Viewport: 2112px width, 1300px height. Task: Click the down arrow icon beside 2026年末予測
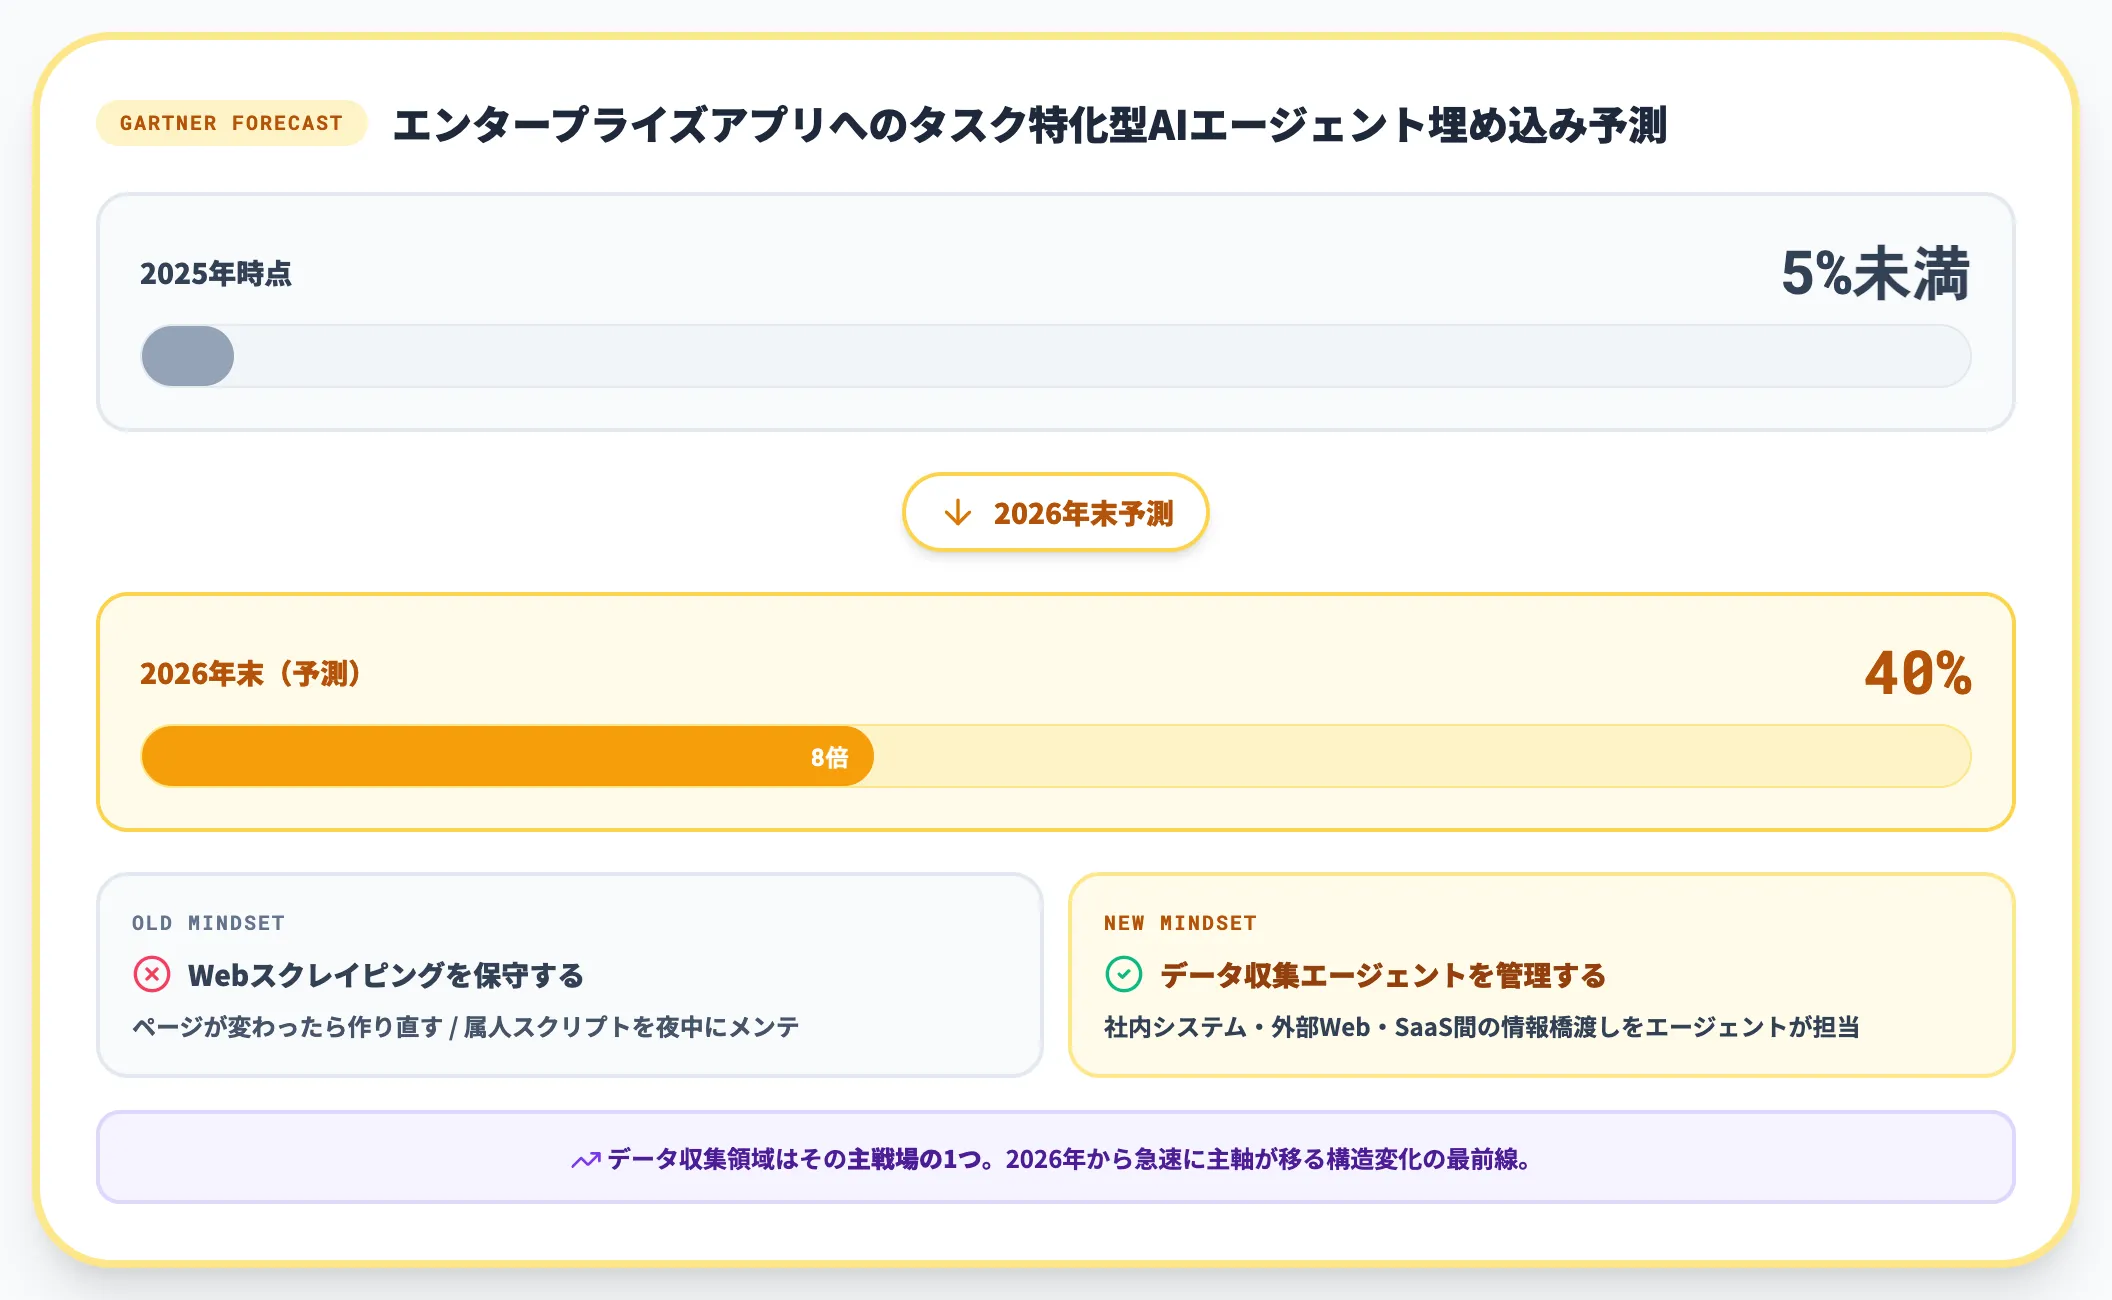957,513
